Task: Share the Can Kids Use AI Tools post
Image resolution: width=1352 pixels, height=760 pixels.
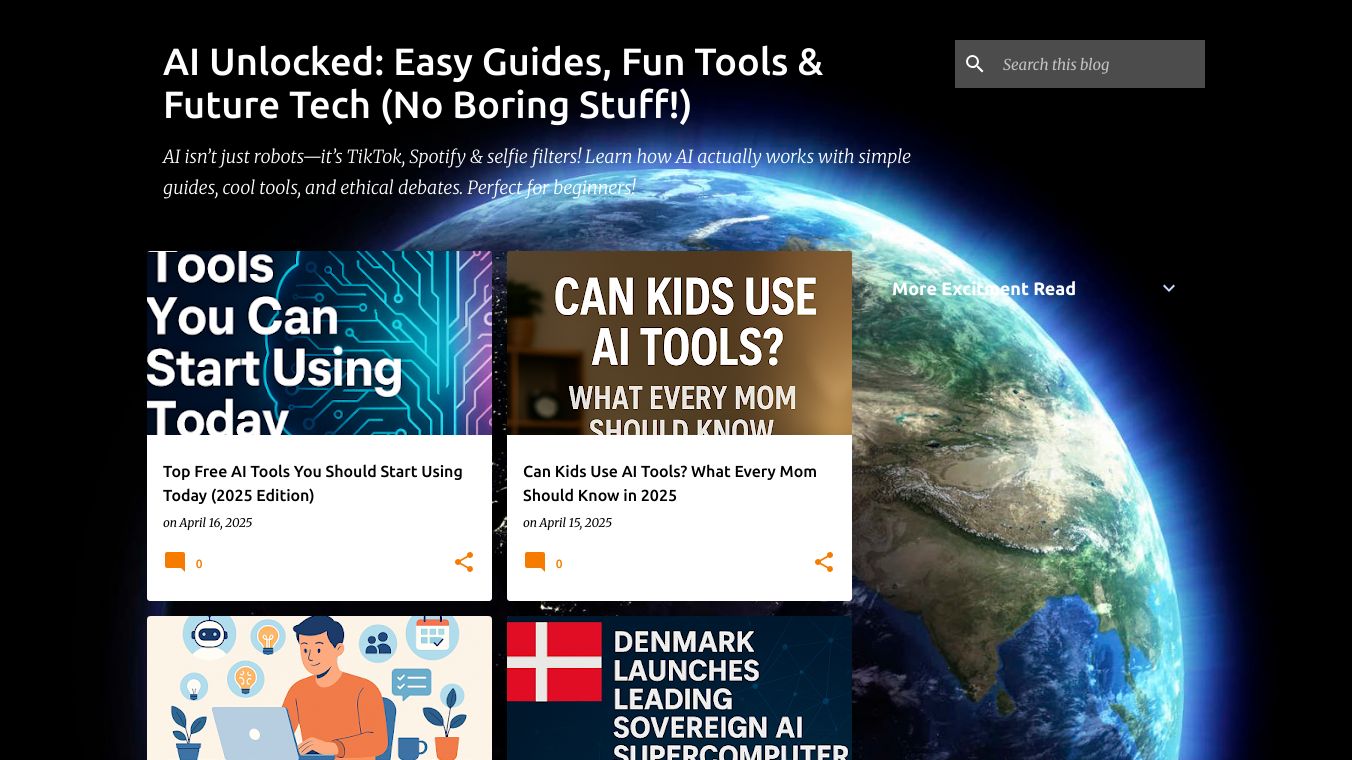Action: [x=824, y=562]
